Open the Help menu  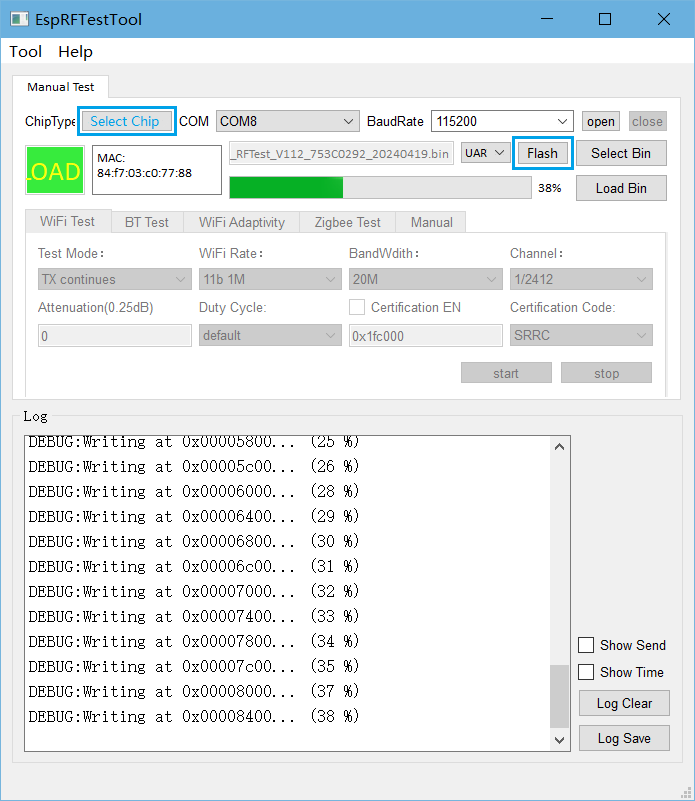[x=75, y=52]
